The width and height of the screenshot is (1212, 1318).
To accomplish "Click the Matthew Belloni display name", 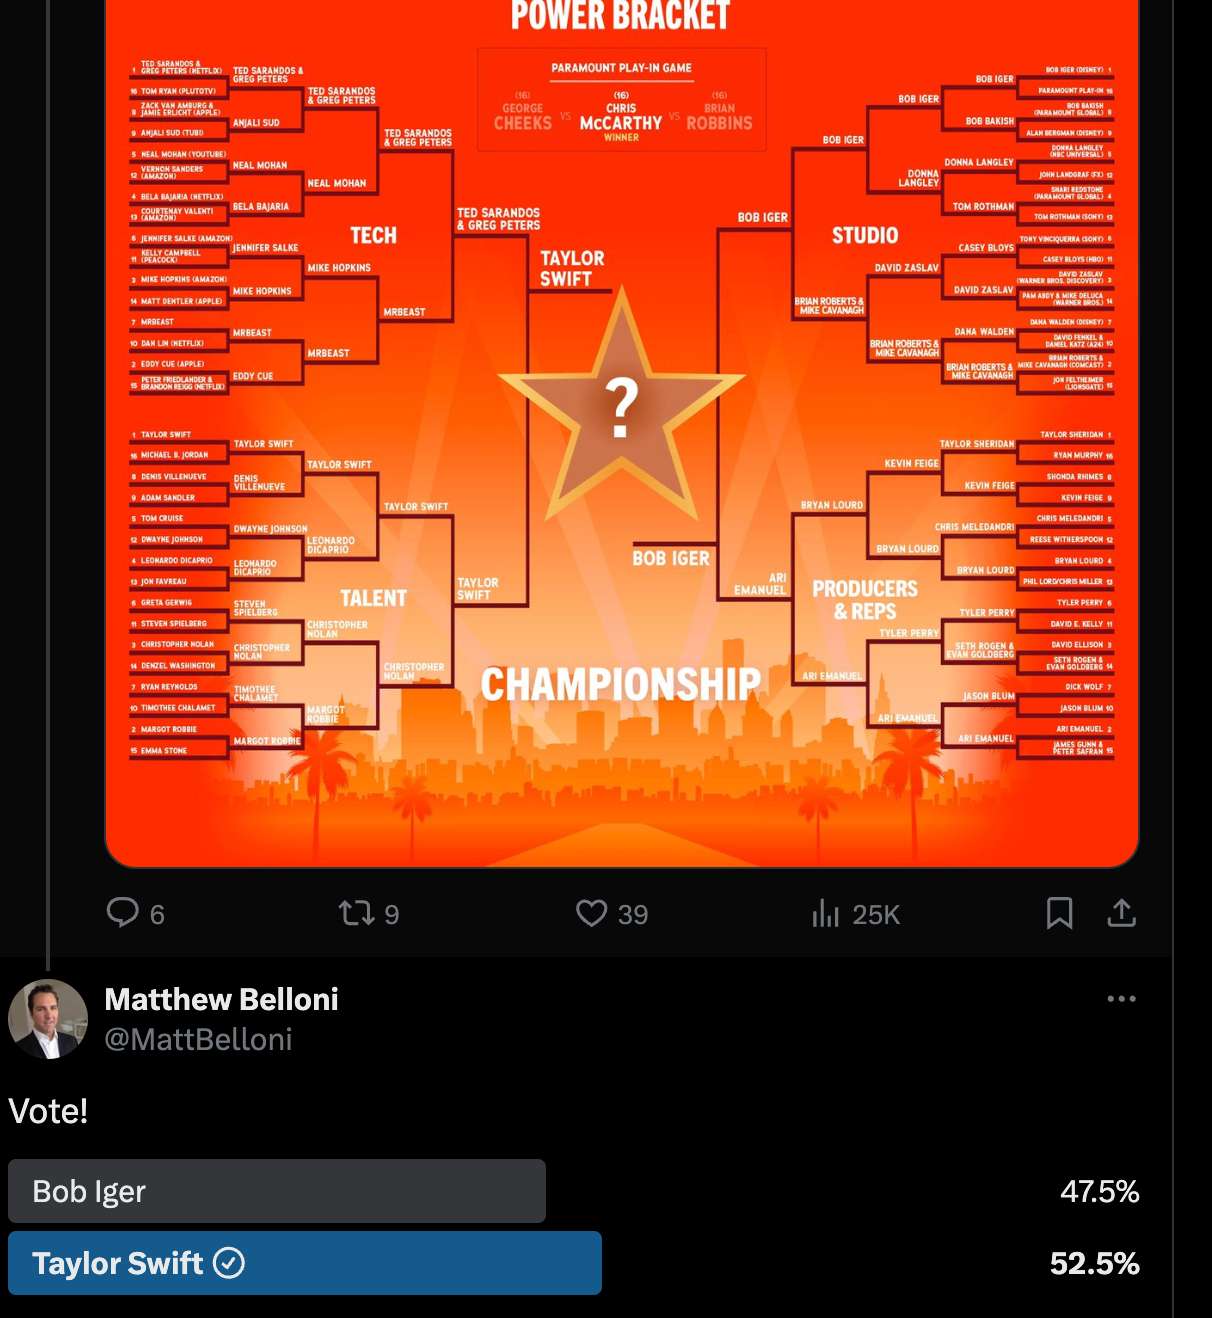I will tap(221, 999).
